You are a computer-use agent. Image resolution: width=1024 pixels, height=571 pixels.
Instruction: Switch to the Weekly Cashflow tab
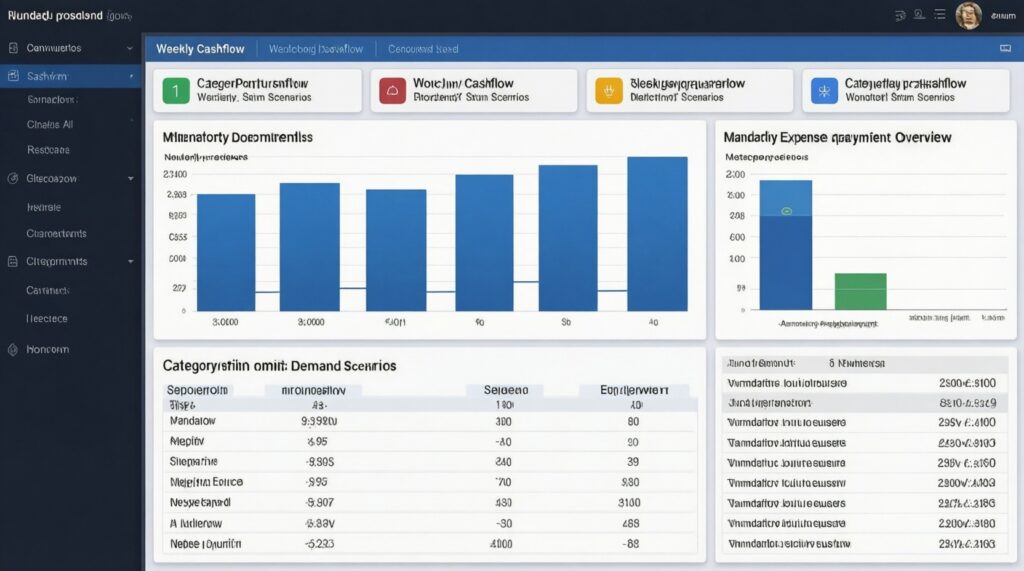coord(201,49)
